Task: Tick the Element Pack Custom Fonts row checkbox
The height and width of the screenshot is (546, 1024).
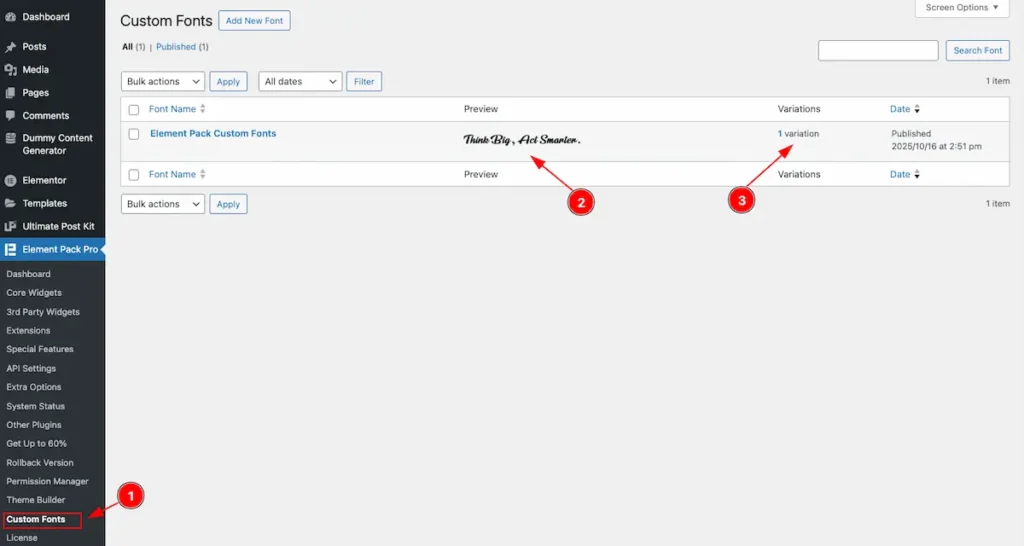Action: [134, 134]
